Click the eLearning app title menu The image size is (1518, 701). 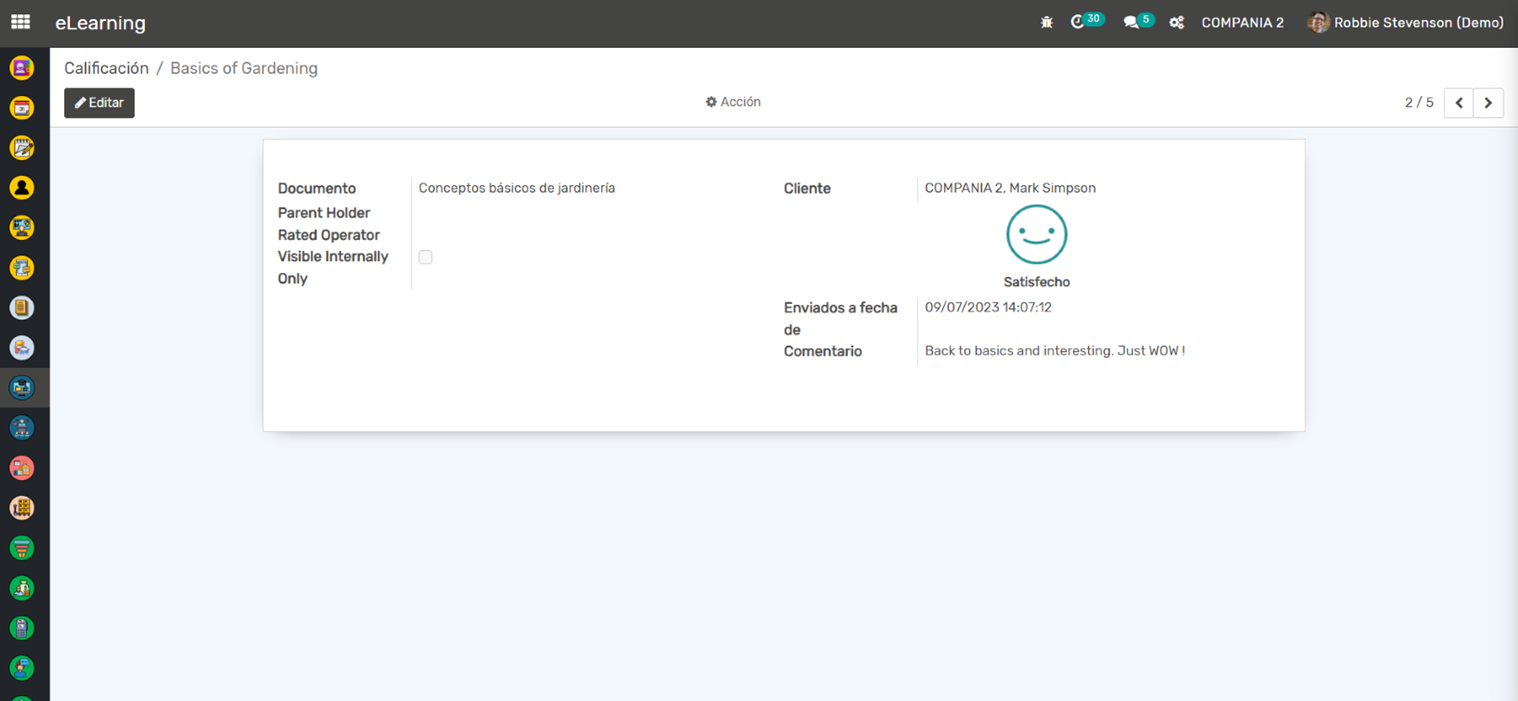pyautogui.click(x=100, y=22)
